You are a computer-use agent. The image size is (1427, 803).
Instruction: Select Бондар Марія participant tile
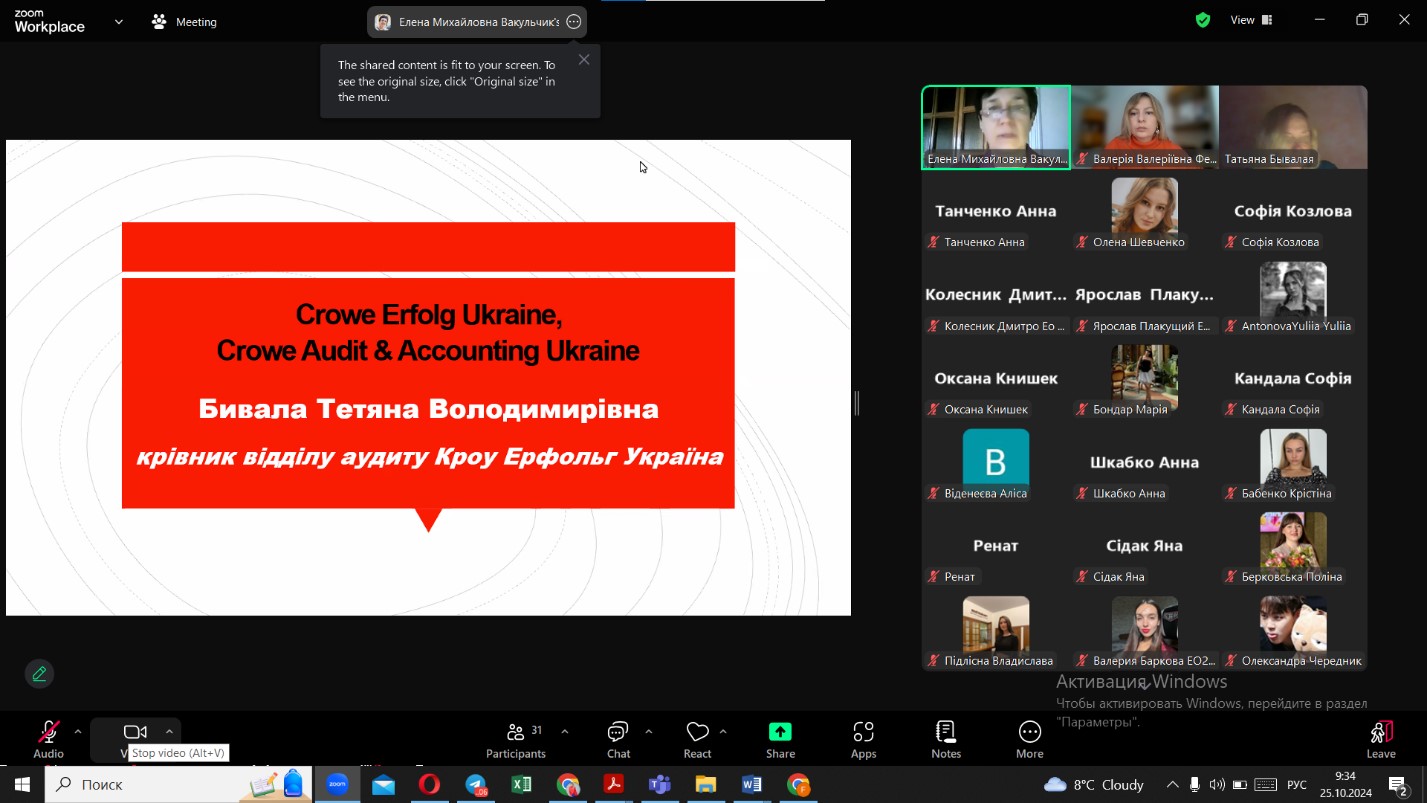click(x=1145, y=378)
